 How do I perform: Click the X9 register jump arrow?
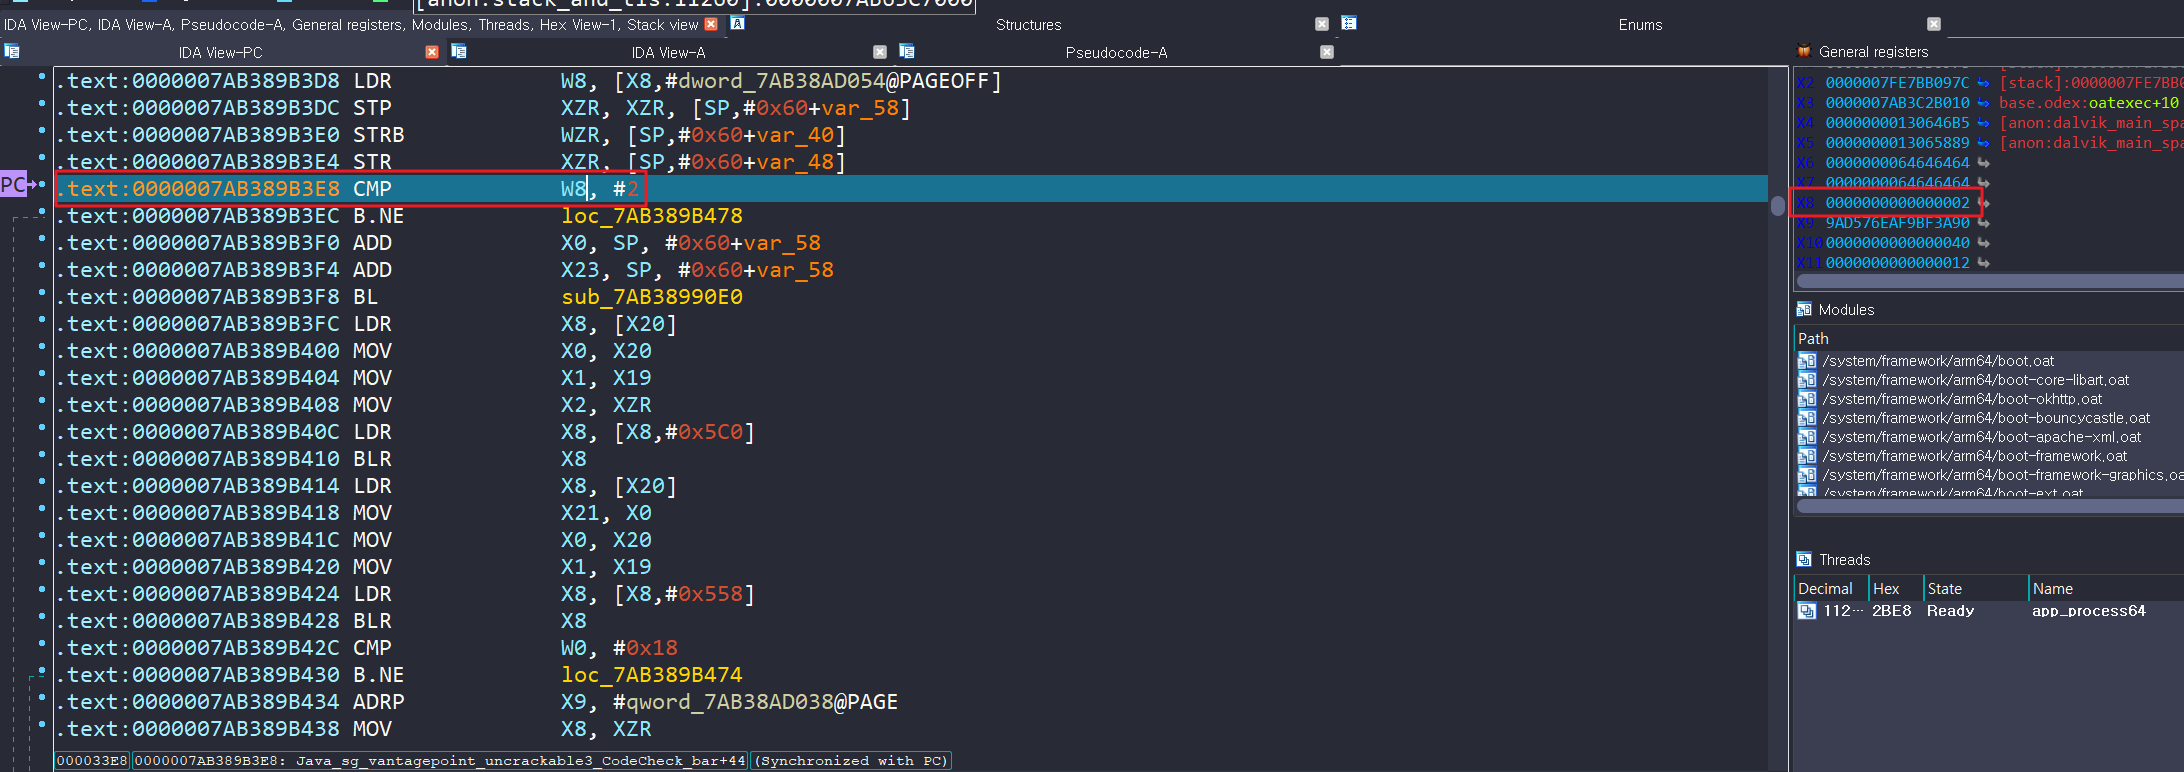click(1983, 223)
